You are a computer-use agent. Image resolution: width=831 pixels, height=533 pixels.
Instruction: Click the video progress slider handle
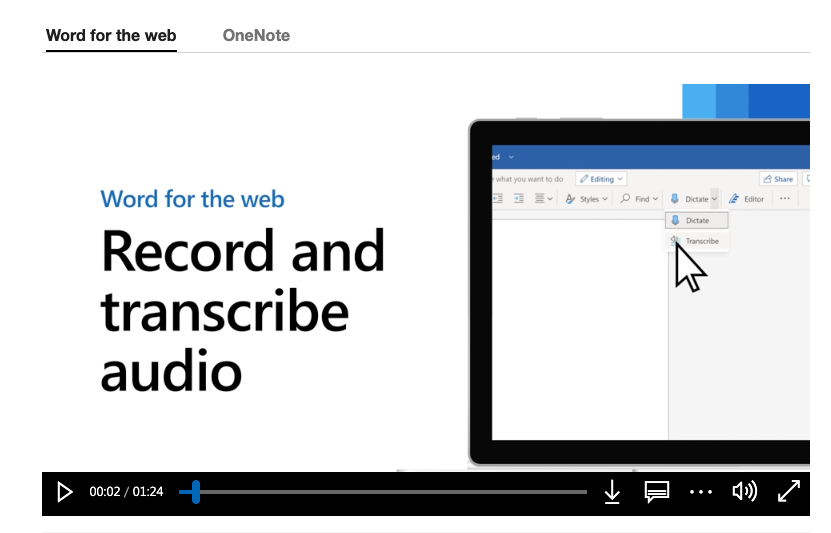tap(196, 492)
